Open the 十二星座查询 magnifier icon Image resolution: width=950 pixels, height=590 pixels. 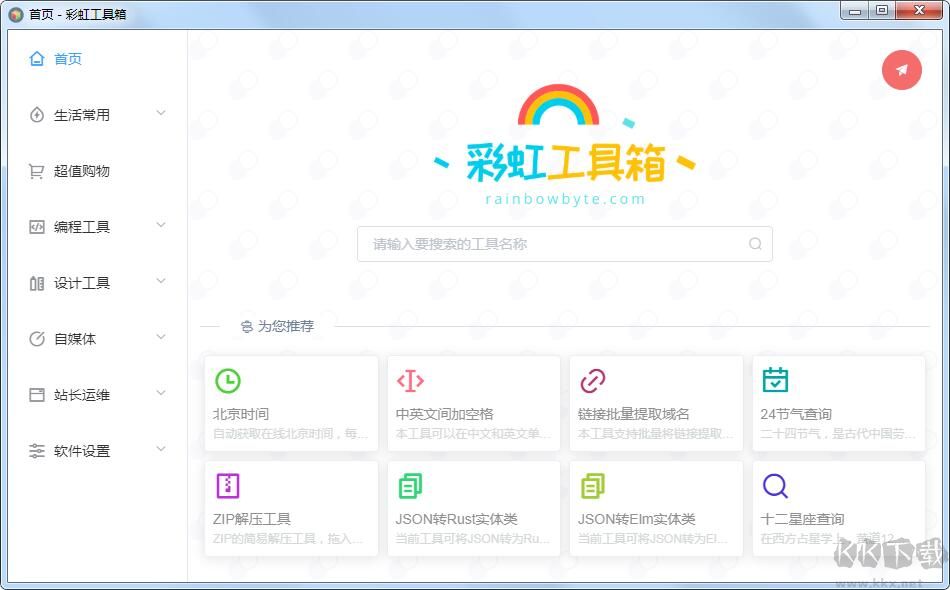[x=775, y=486]
